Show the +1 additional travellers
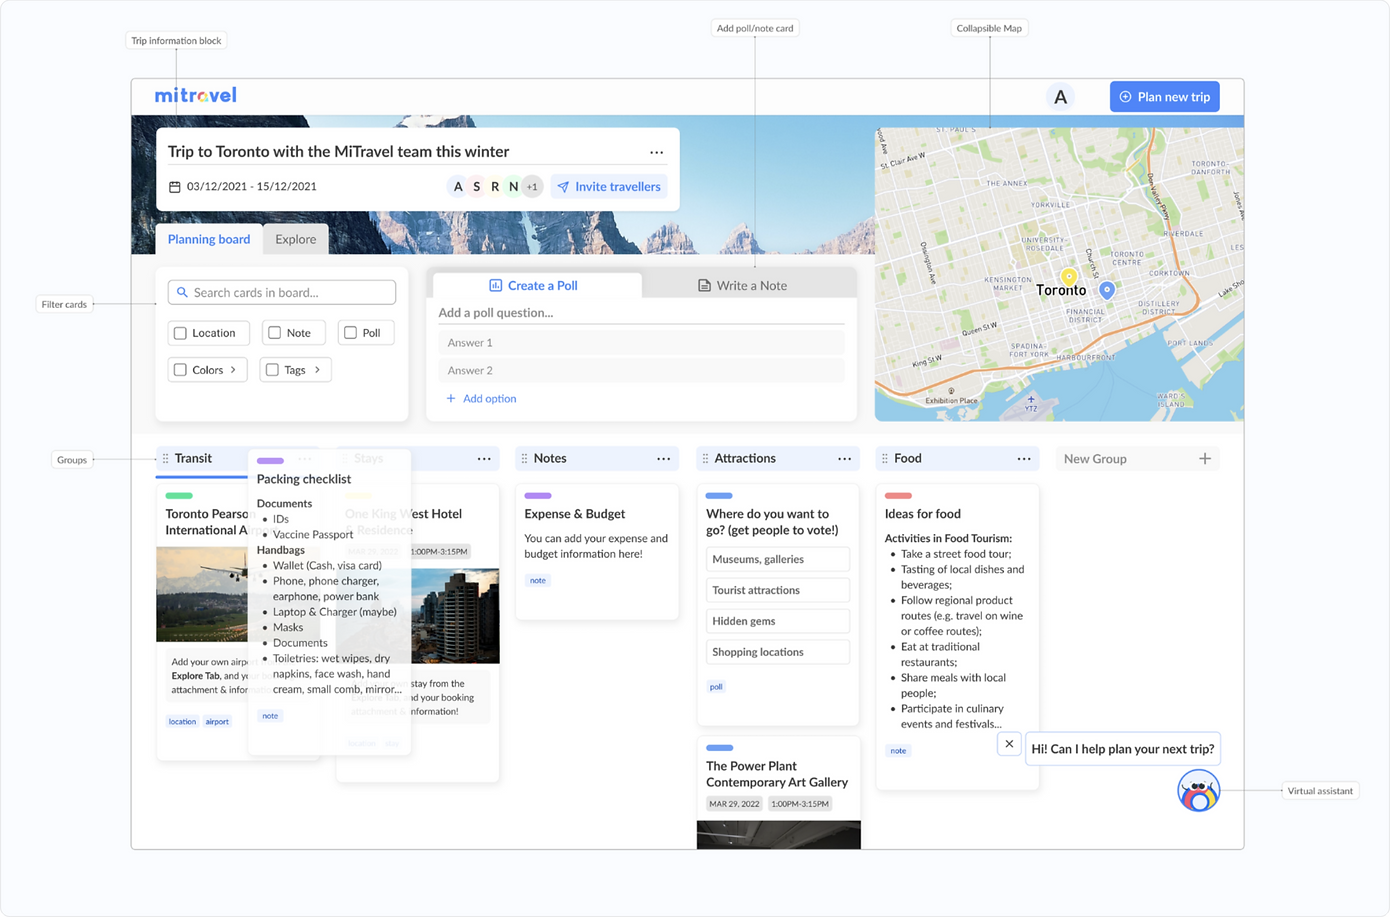 [532, 187]
